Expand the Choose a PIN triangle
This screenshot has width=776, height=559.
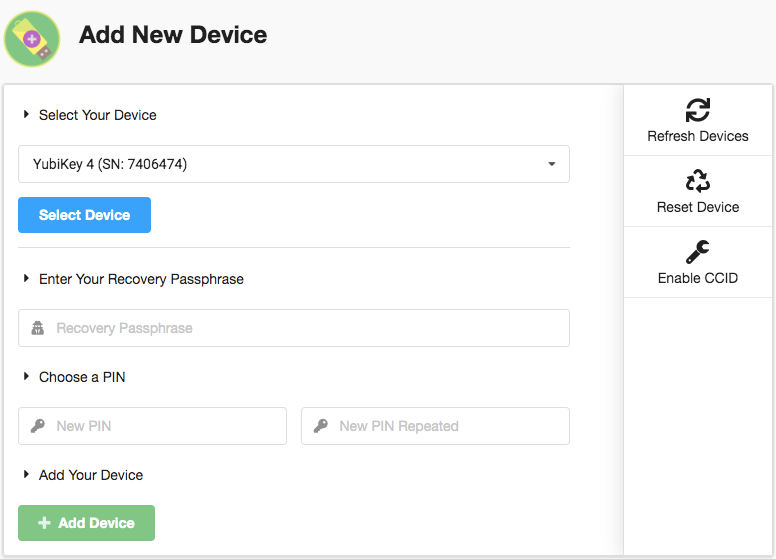click(26, 376)
